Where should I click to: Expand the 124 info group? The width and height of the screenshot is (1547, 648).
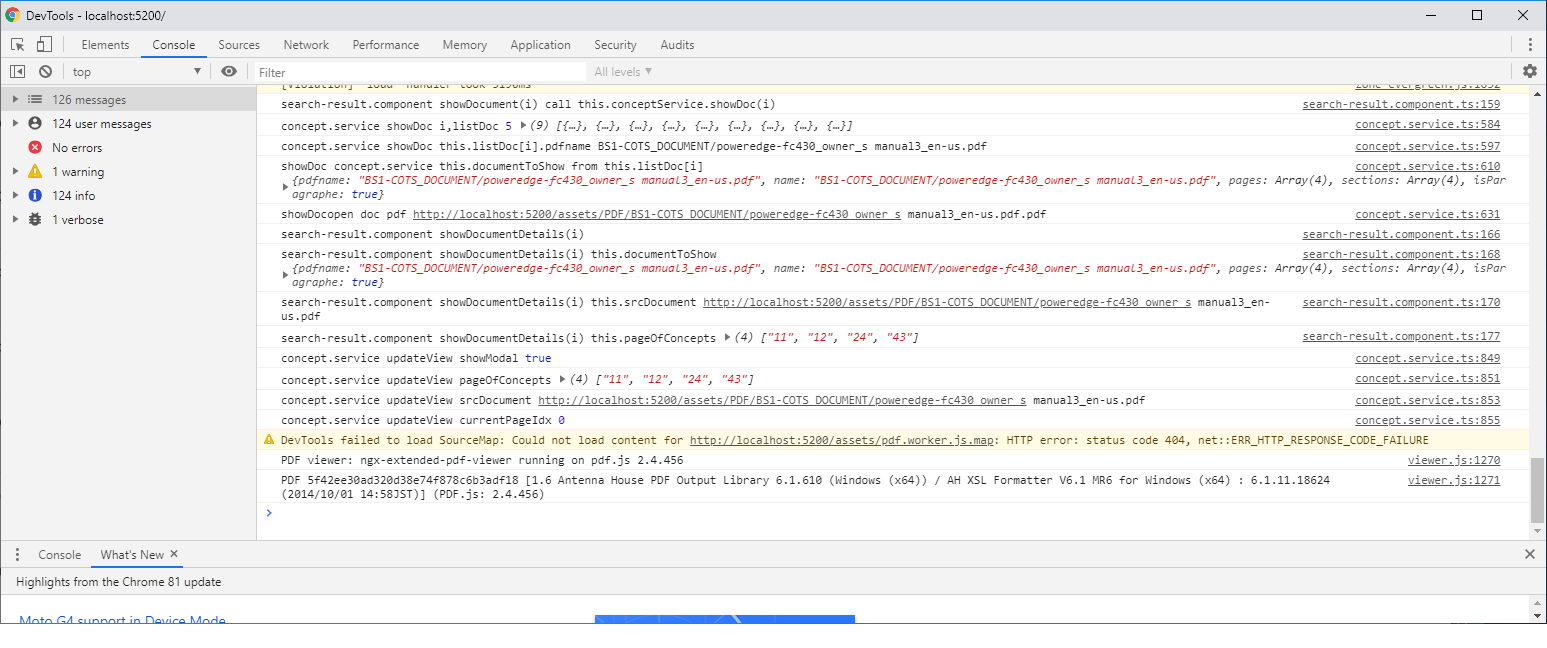coord(15,196)
